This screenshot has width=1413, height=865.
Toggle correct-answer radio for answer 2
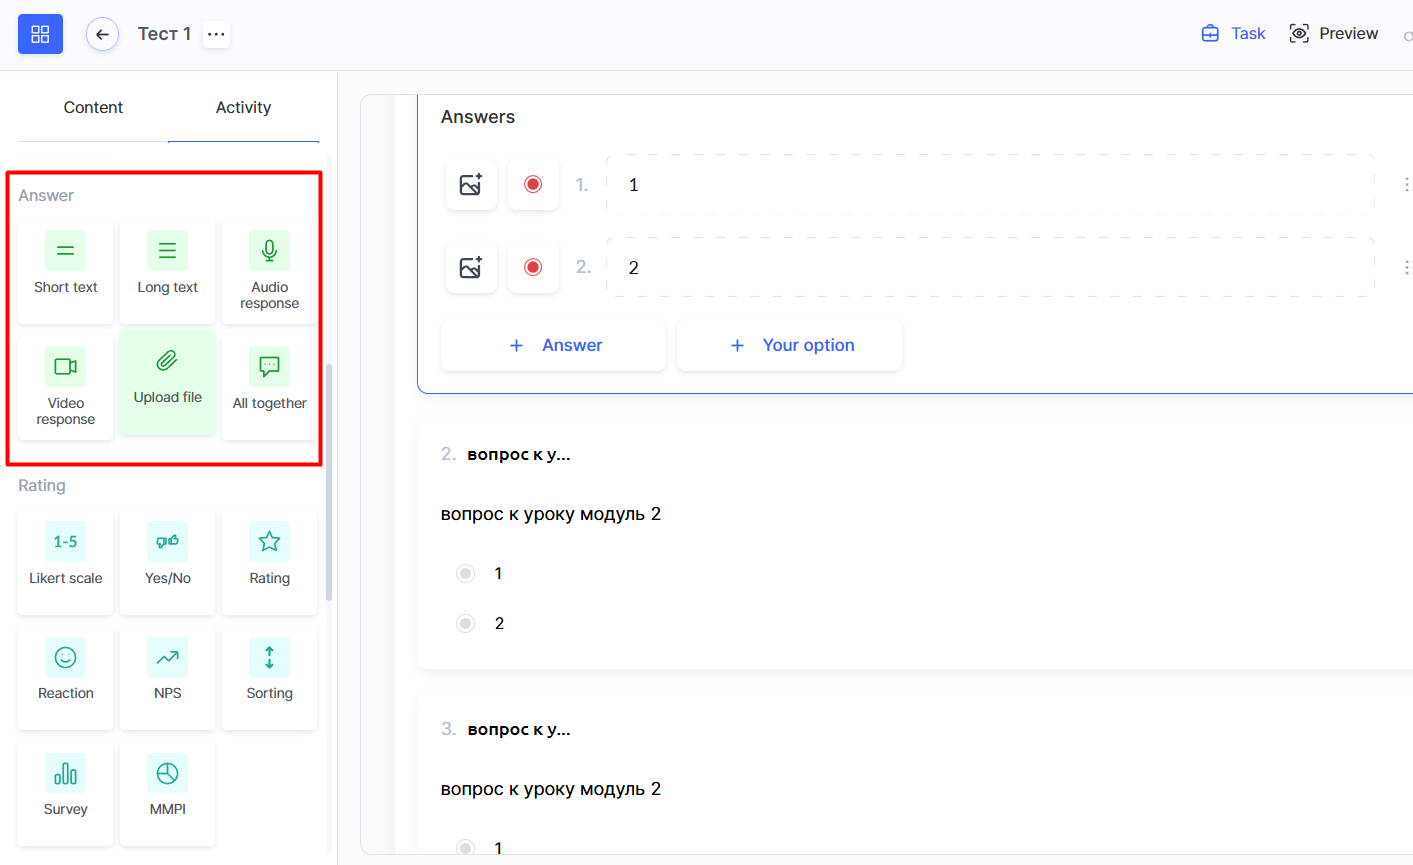pos(533,267)
